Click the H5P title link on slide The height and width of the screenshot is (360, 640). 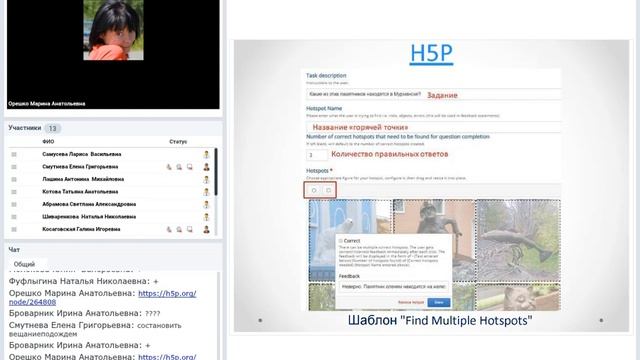[x=431, y=54]
